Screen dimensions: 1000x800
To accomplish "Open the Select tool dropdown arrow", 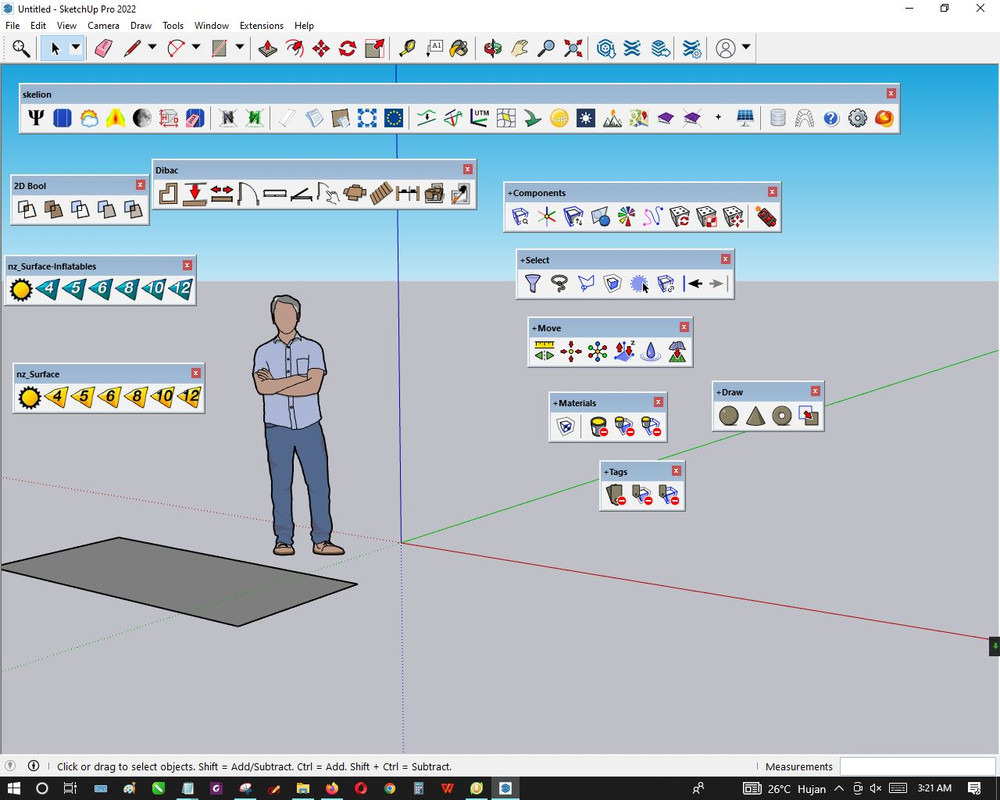I will click(x=75, y=47).
